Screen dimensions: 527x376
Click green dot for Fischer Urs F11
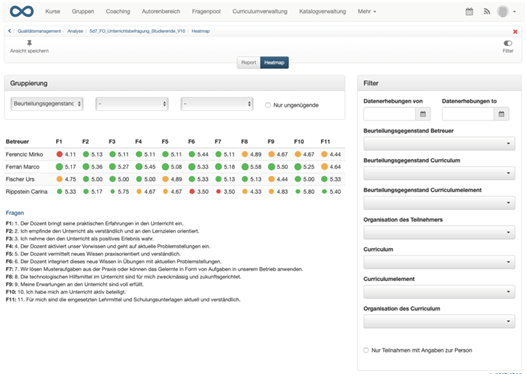pyautogui.click(x=324, y=179)
